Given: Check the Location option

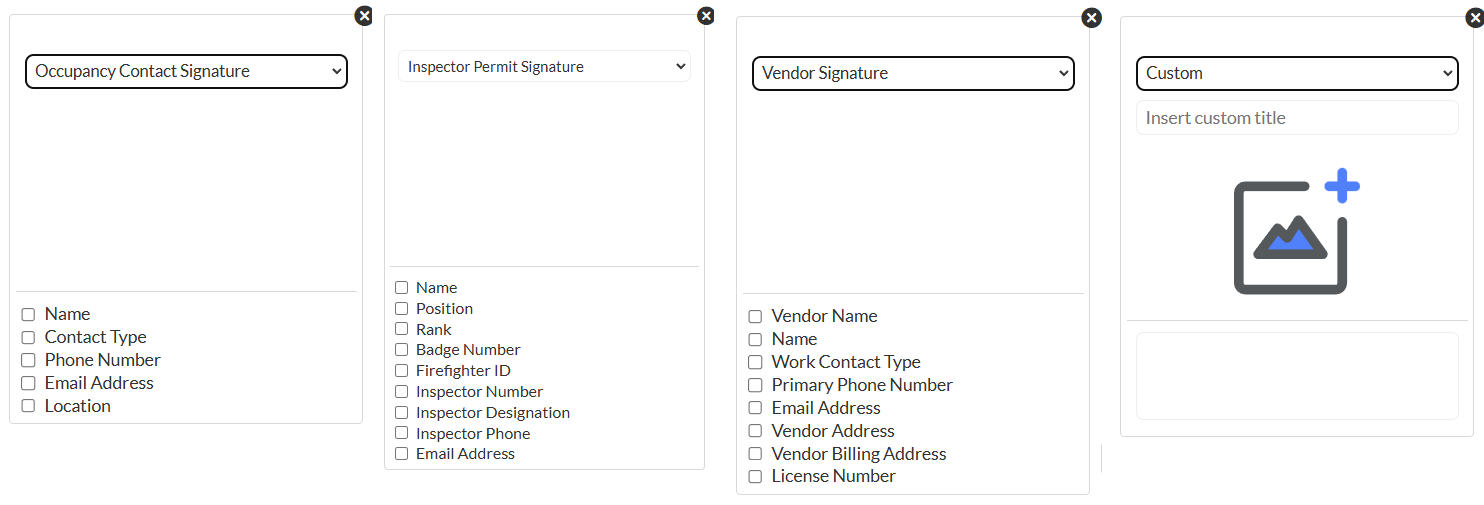Looking at the screenshot, I should click(x=28, y=406).
